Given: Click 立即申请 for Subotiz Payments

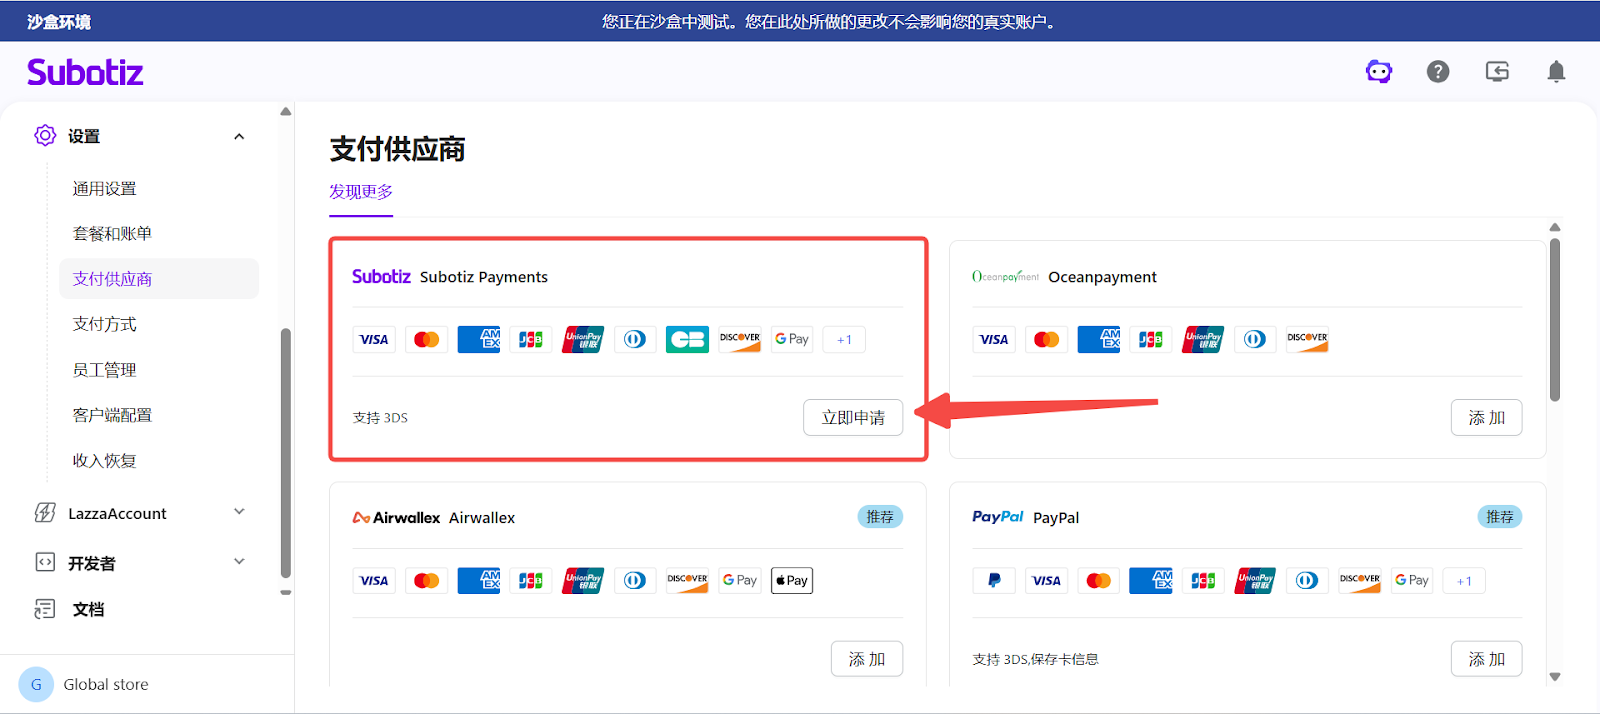Looking at the screenshot, I should coord(853,418).
